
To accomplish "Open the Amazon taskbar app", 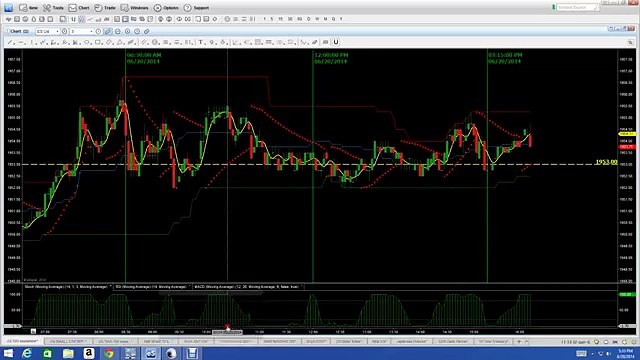I will tap(89, 353).
